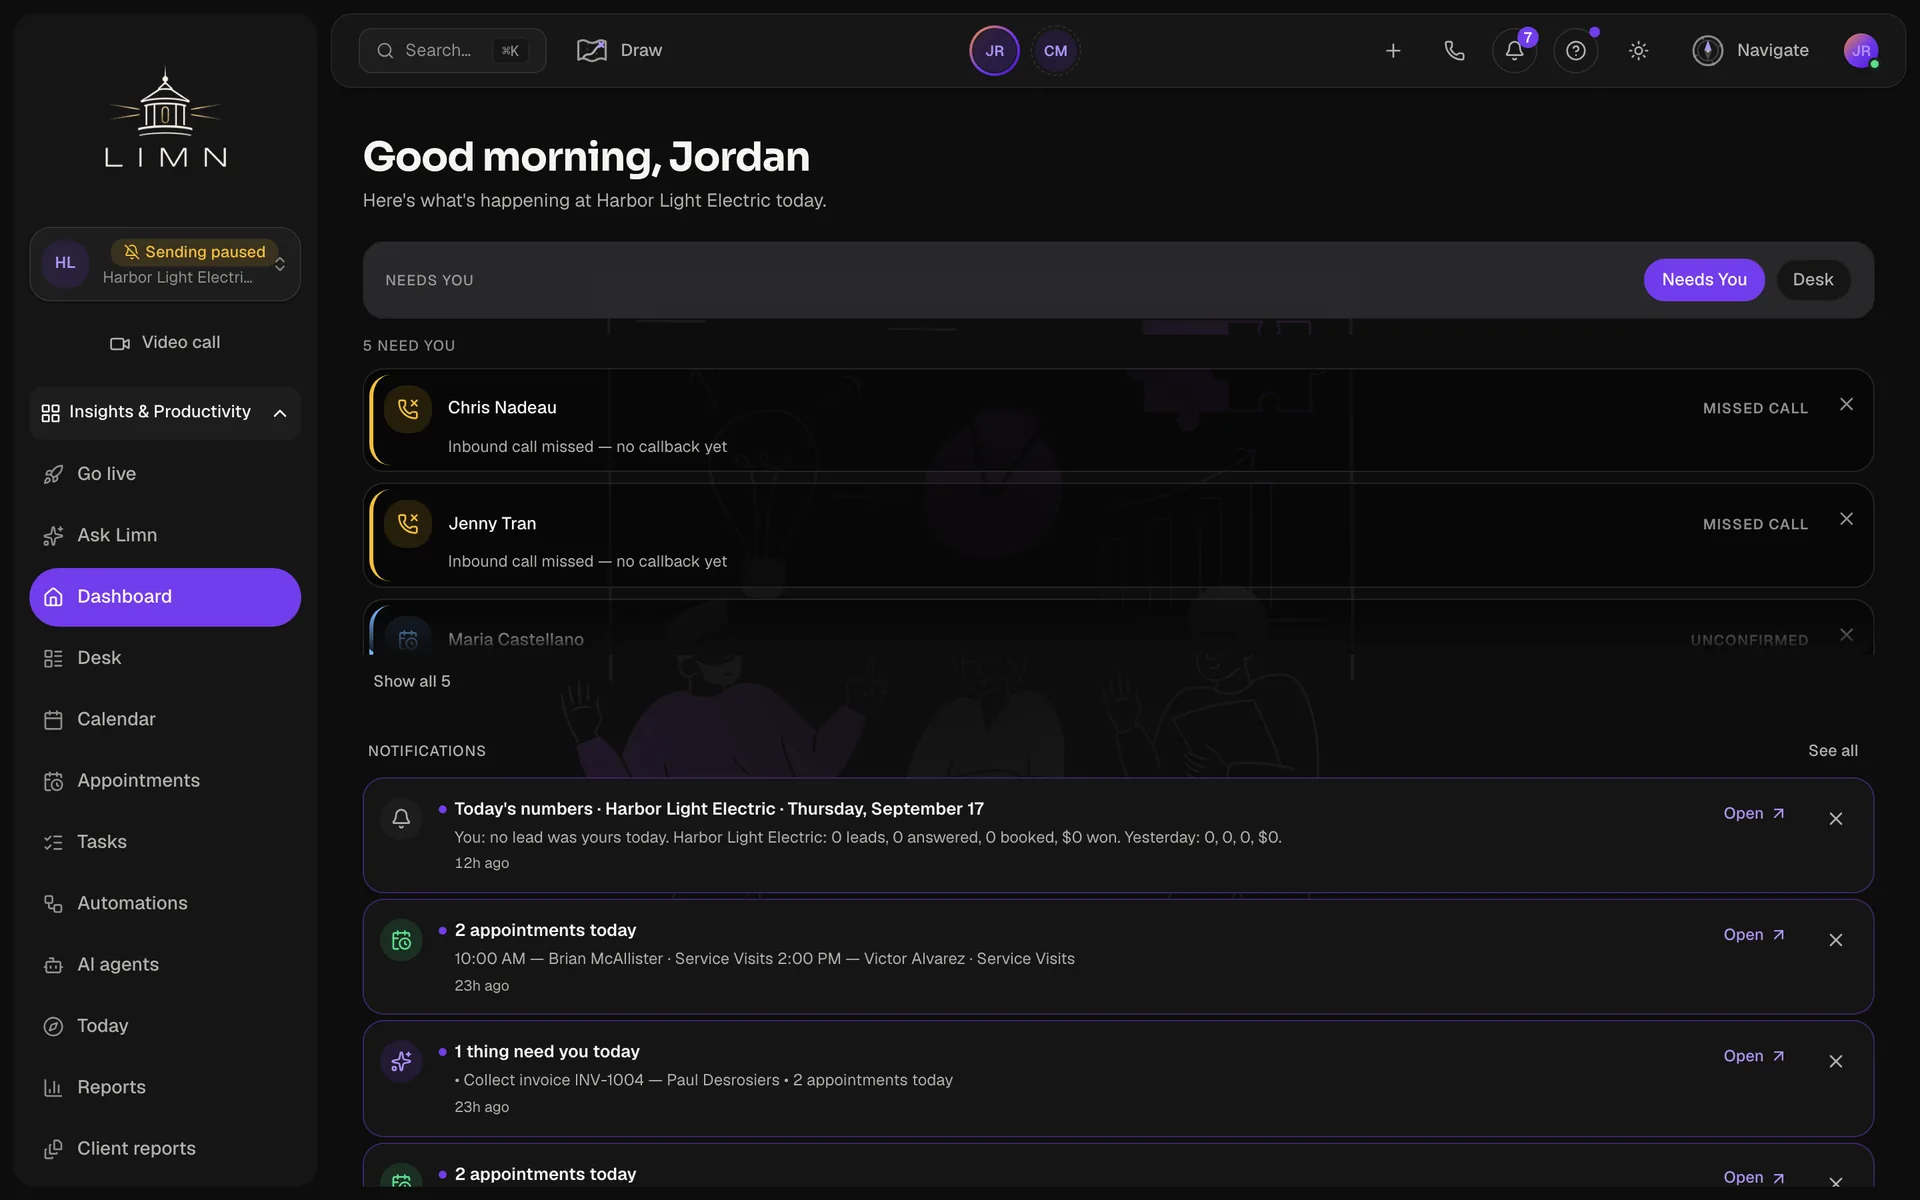Click the plus icon in top bar
This screenshot has height=1200, width=1920.
(x=1393, y=51)
